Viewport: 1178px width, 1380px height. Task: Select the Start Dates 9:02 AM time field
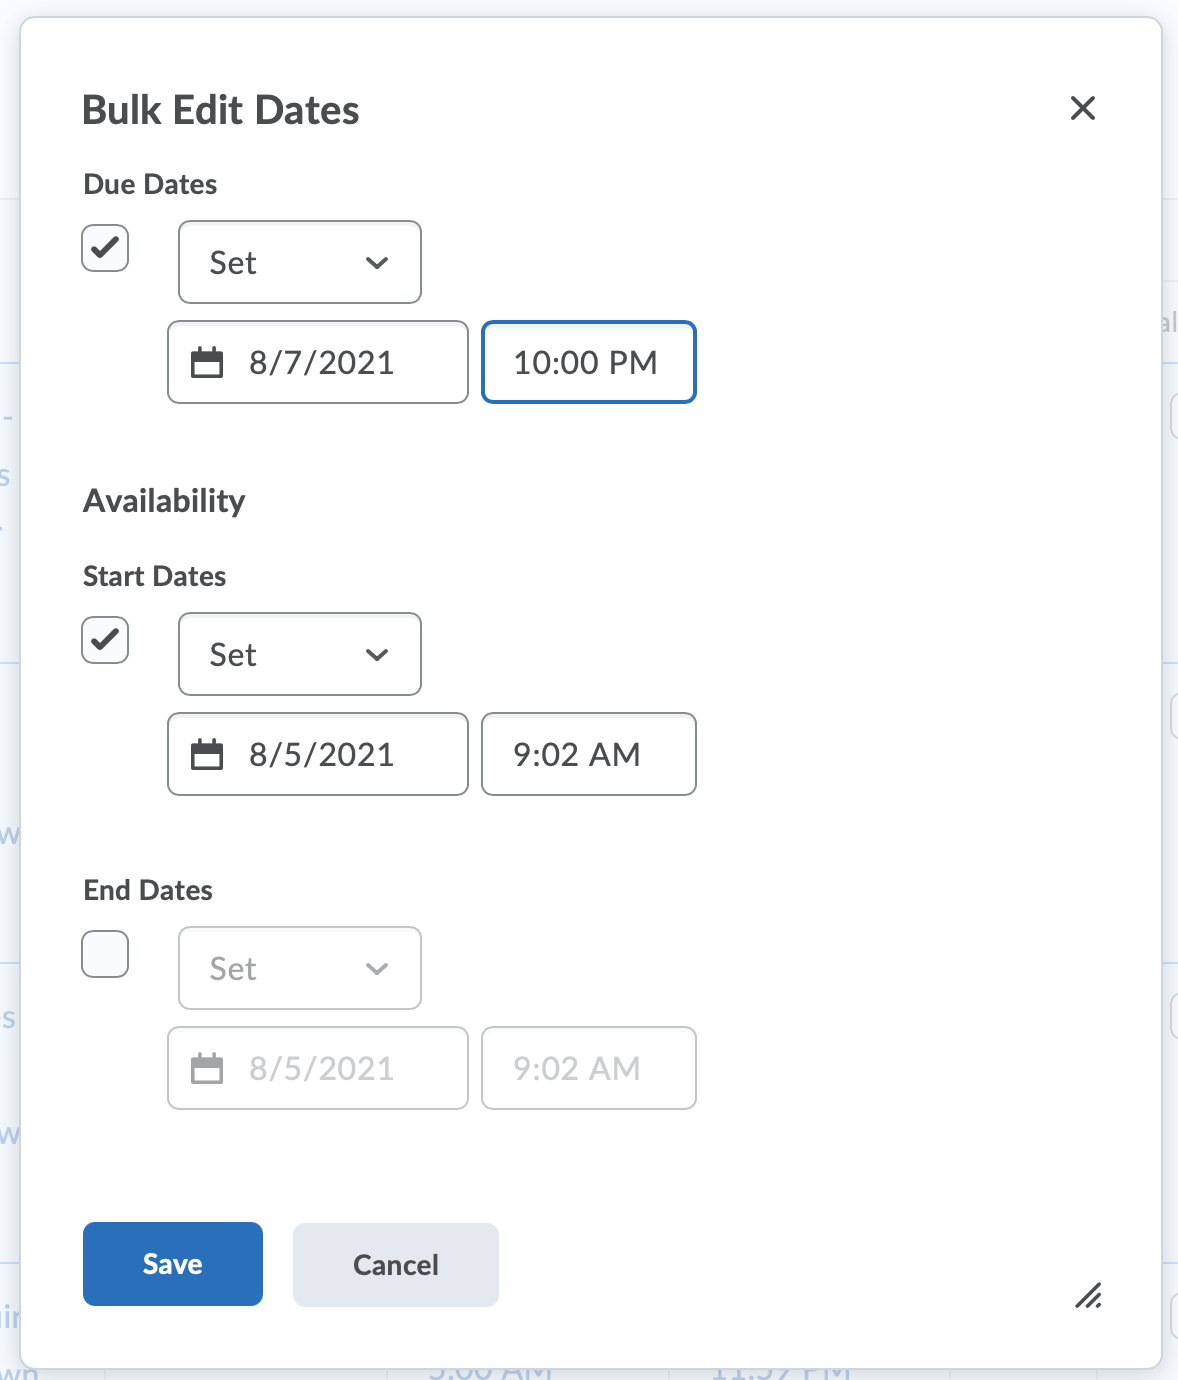(588, 754)
